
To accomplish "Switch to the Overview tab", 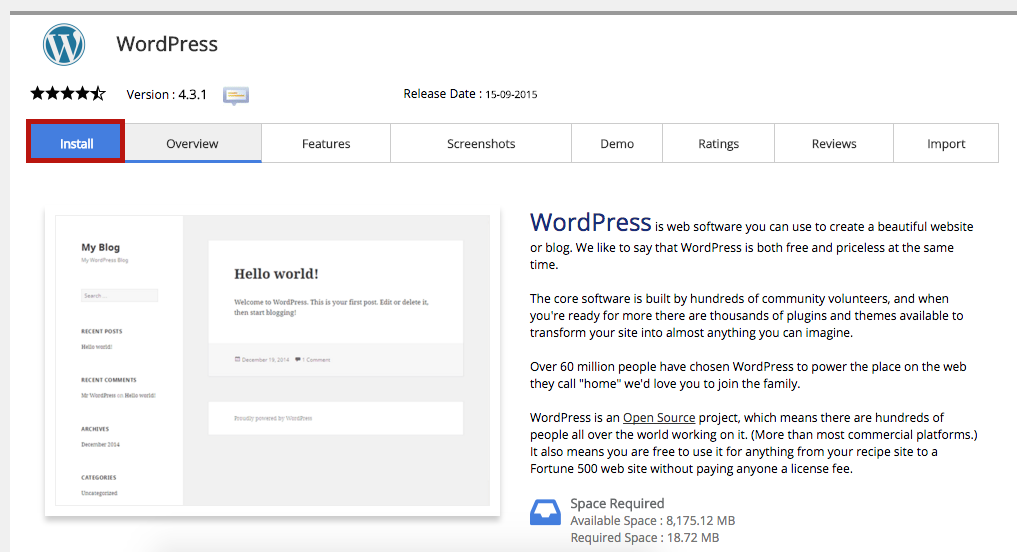I will click(x=193, y=143).
